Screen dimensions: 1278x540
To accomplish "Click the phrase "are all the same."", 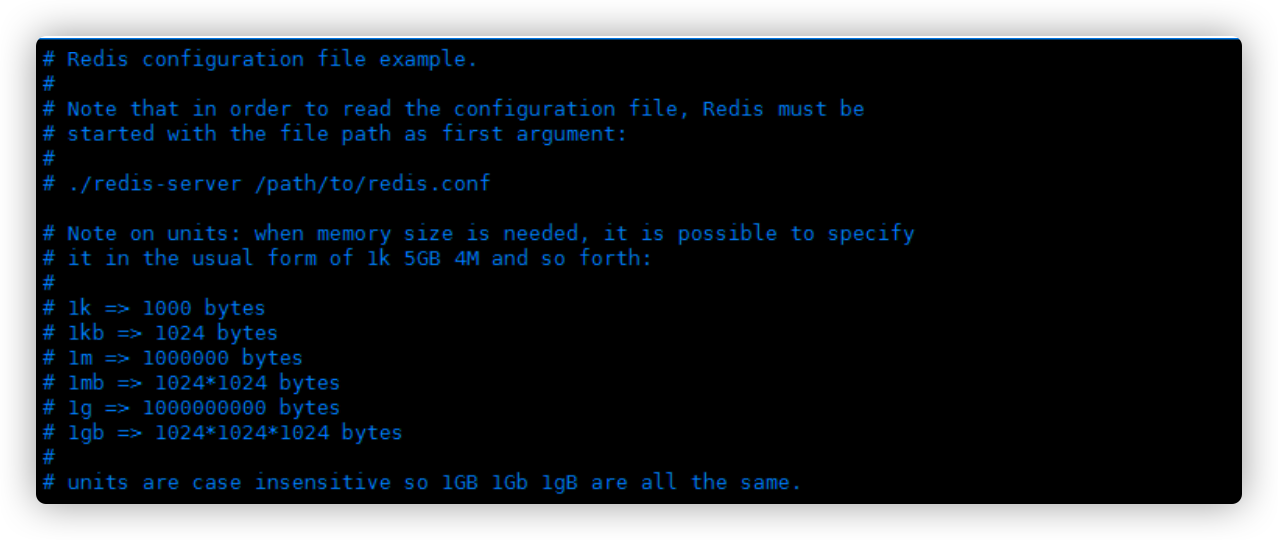I will 696,483.
